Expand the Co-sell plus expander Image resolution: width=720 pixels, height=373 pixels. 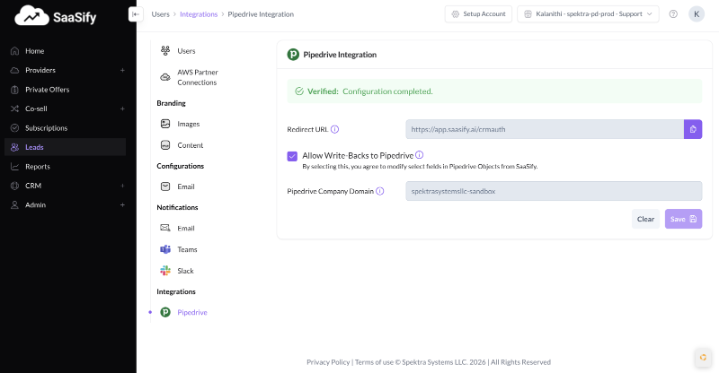pyautogui.click(x=122, y=109)
